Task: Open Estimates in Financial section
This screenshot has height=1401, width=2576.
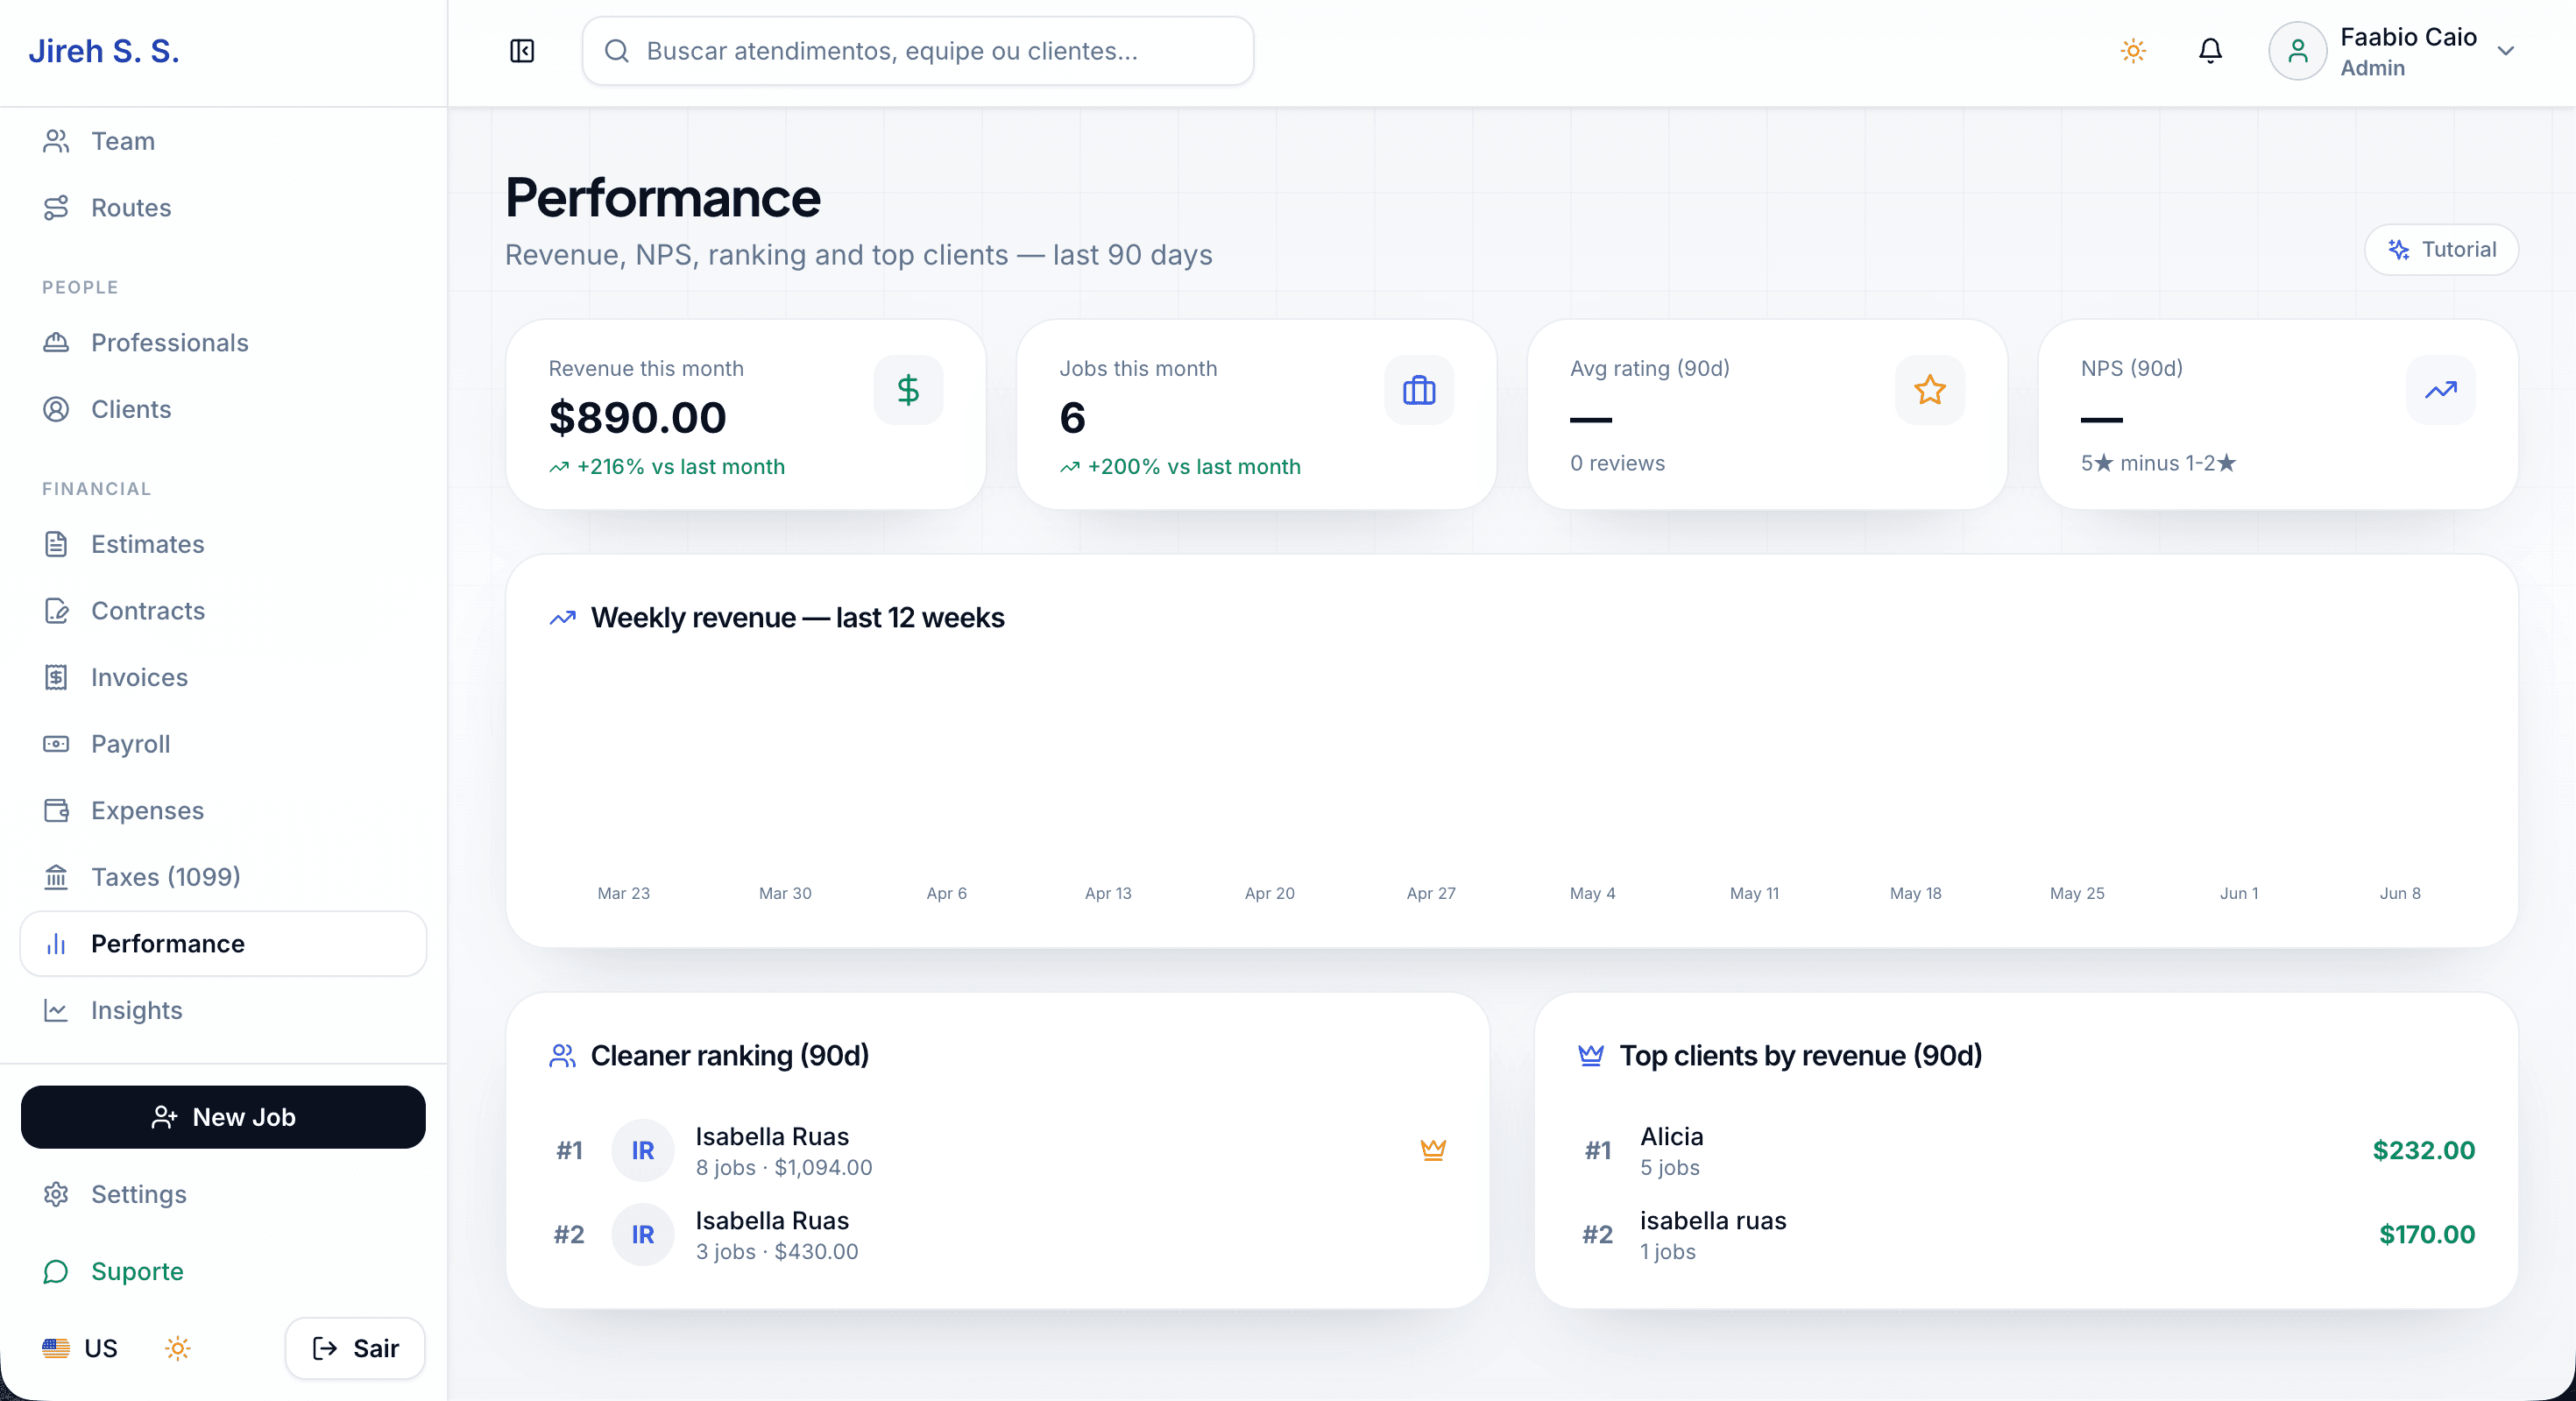Action: [x=223, y=544]
